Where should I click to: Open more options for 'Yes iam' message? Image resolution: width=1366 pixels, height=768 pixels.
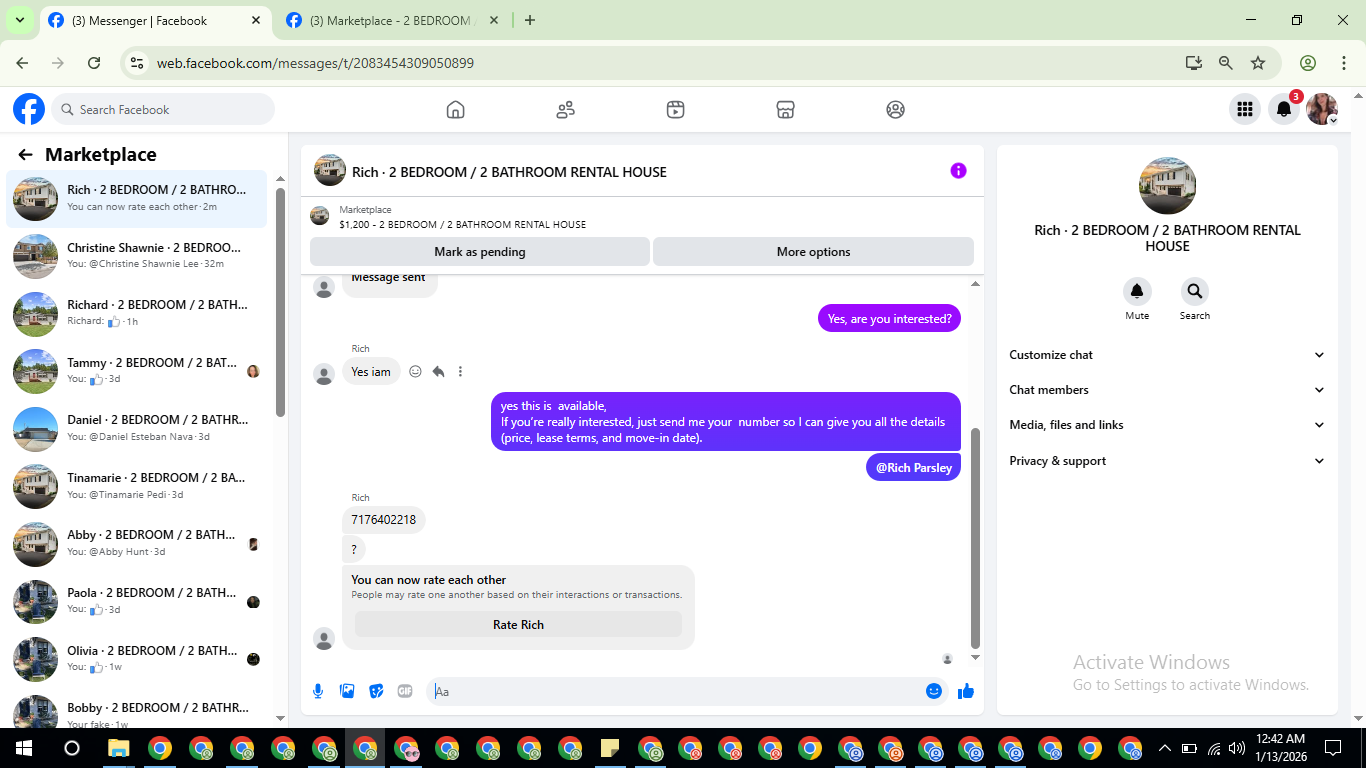(460, 372)
